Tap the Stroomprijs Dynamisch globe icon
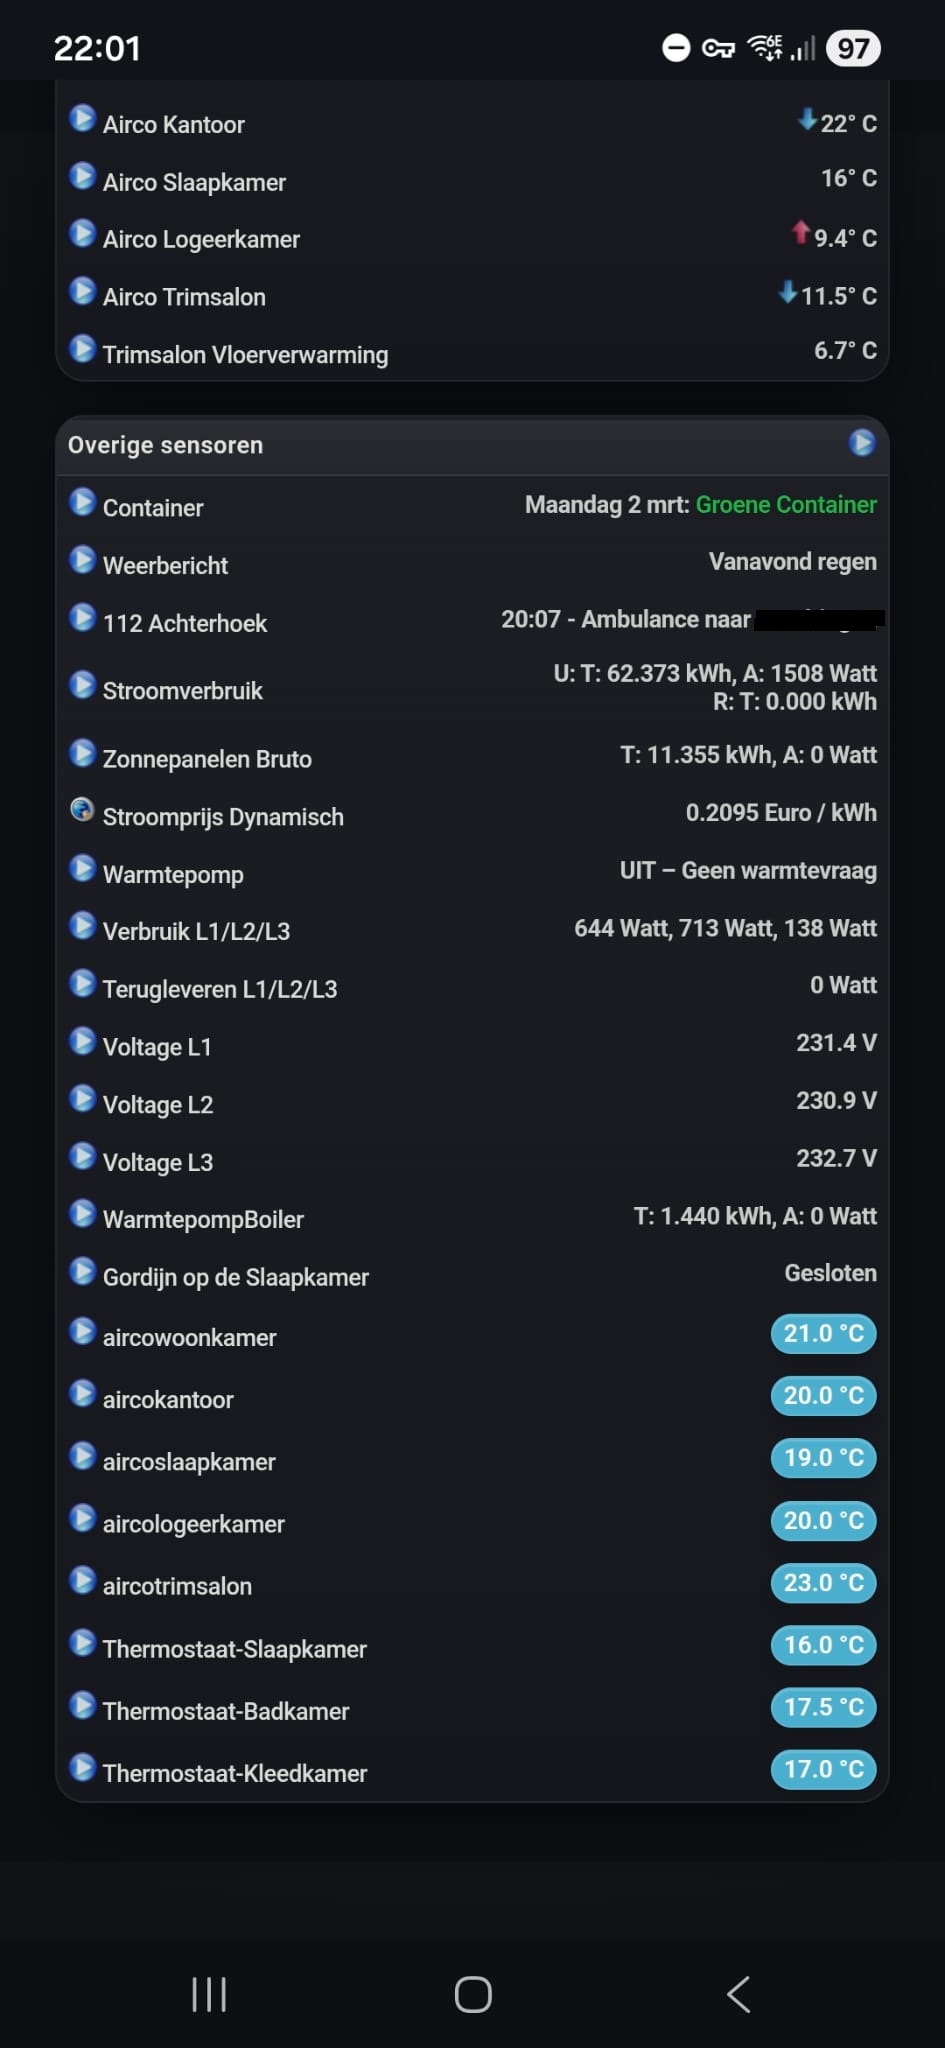This screenshot has width=945, height=2048. (x=82, y=810)
